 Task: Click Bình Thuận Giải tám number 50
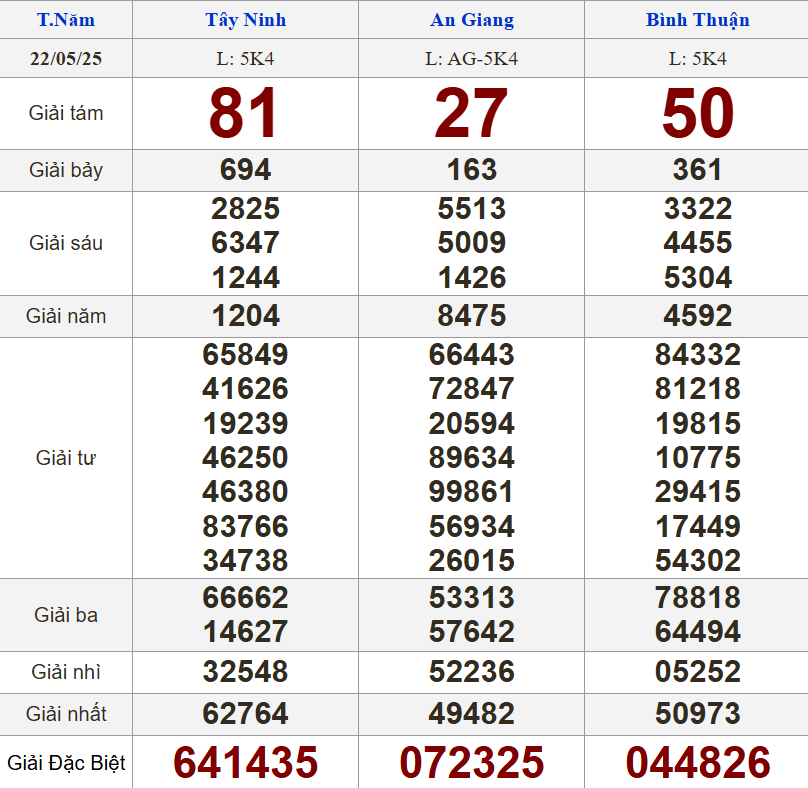[x=697, y=113]
